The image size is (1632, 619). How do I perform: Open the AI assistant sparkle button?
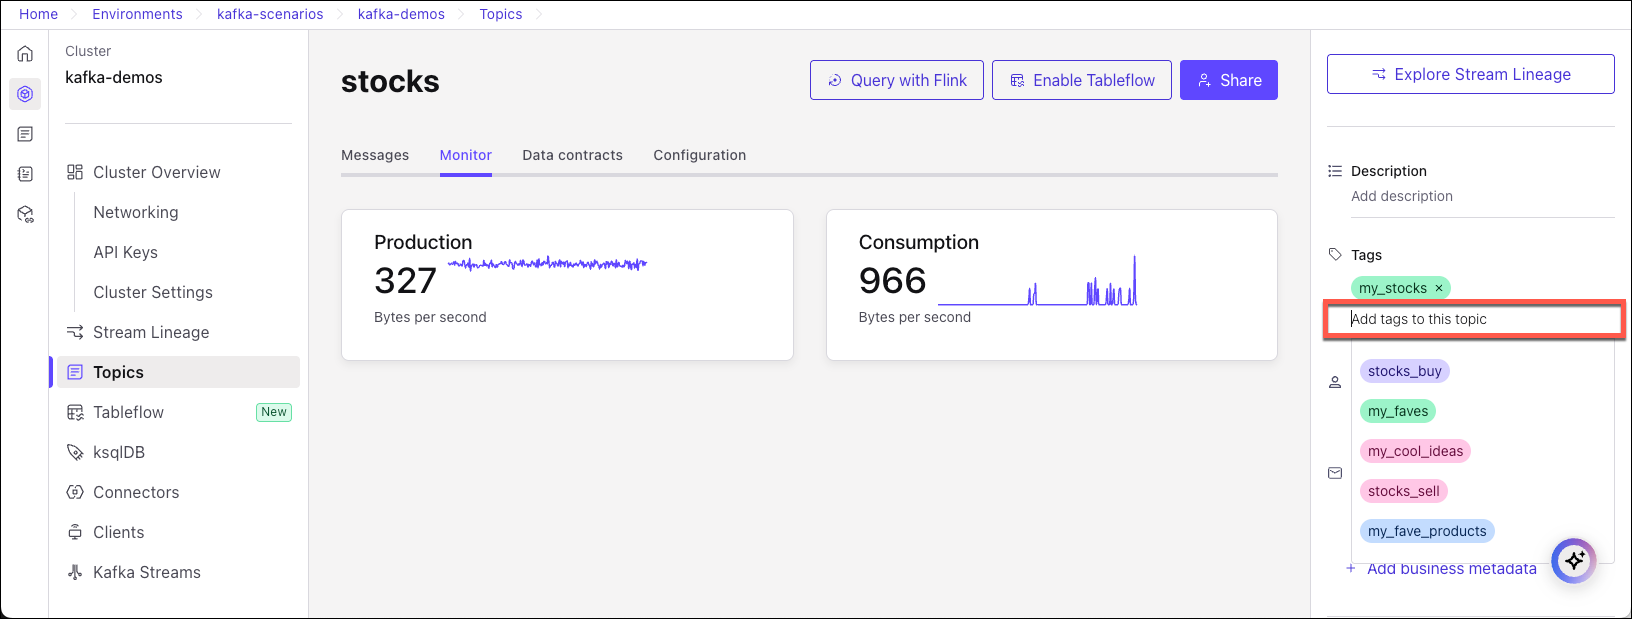point(1574,560)
